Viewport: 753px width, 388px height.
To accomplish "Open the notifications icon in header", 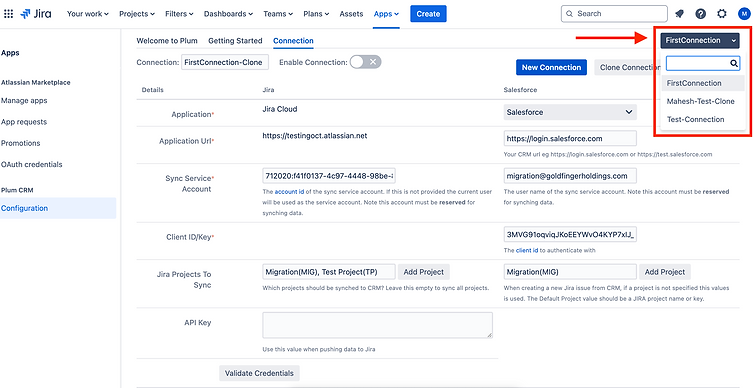I will tap(680, 14).
